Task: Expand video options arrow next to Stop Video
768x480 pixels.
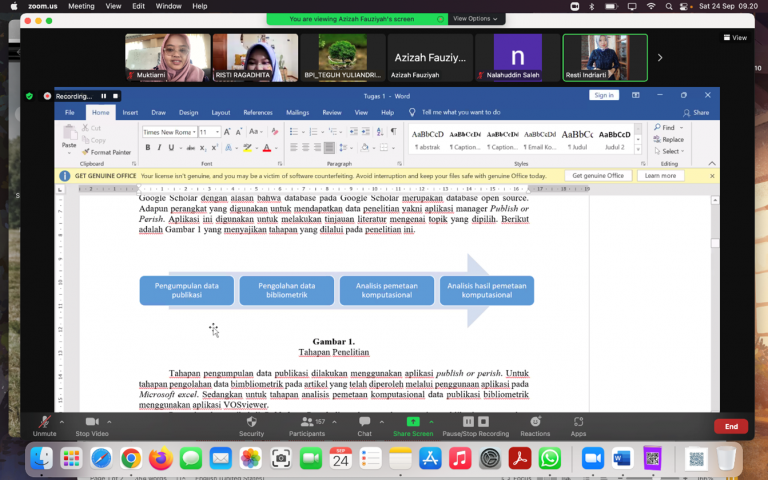Action: [x=109, y=422]
